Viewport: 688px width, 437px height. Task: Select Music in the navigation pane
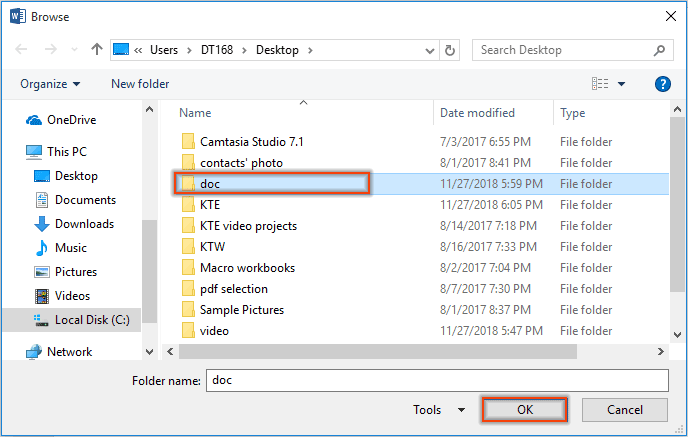coord(70,248)
